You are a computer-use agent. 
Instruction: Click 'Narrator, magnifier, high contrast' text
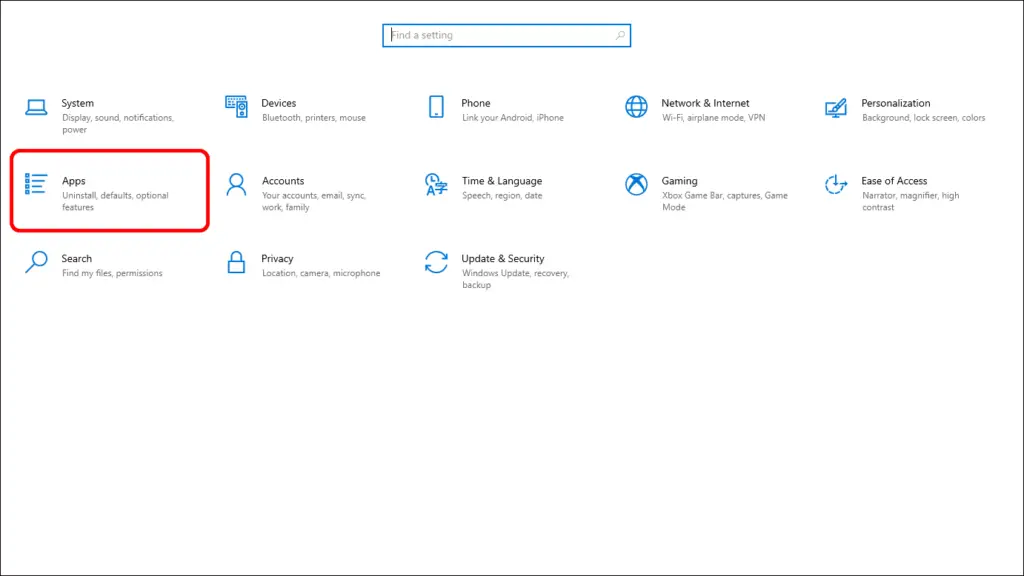910,201
